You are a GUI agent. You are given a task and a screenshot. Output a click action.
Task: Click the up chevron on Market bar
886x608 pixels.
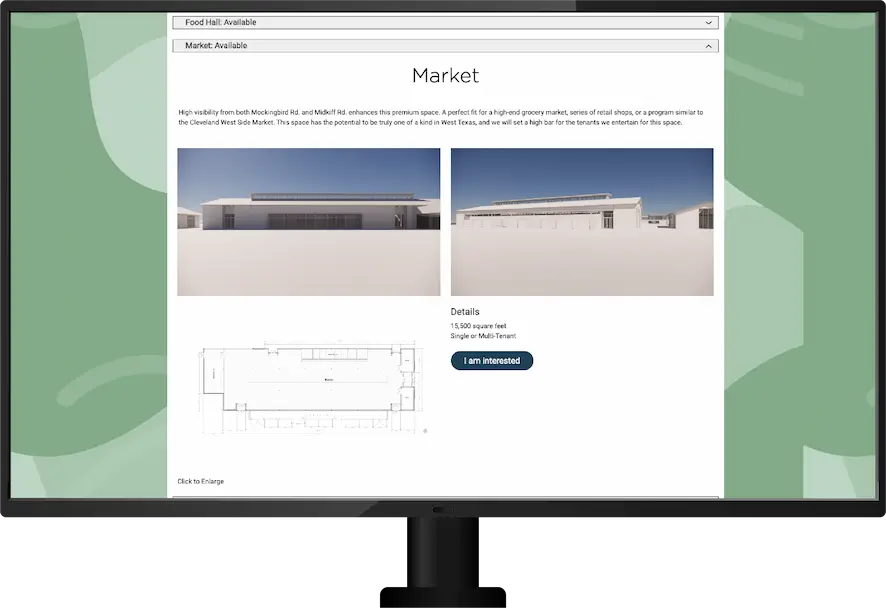[708, 45]
